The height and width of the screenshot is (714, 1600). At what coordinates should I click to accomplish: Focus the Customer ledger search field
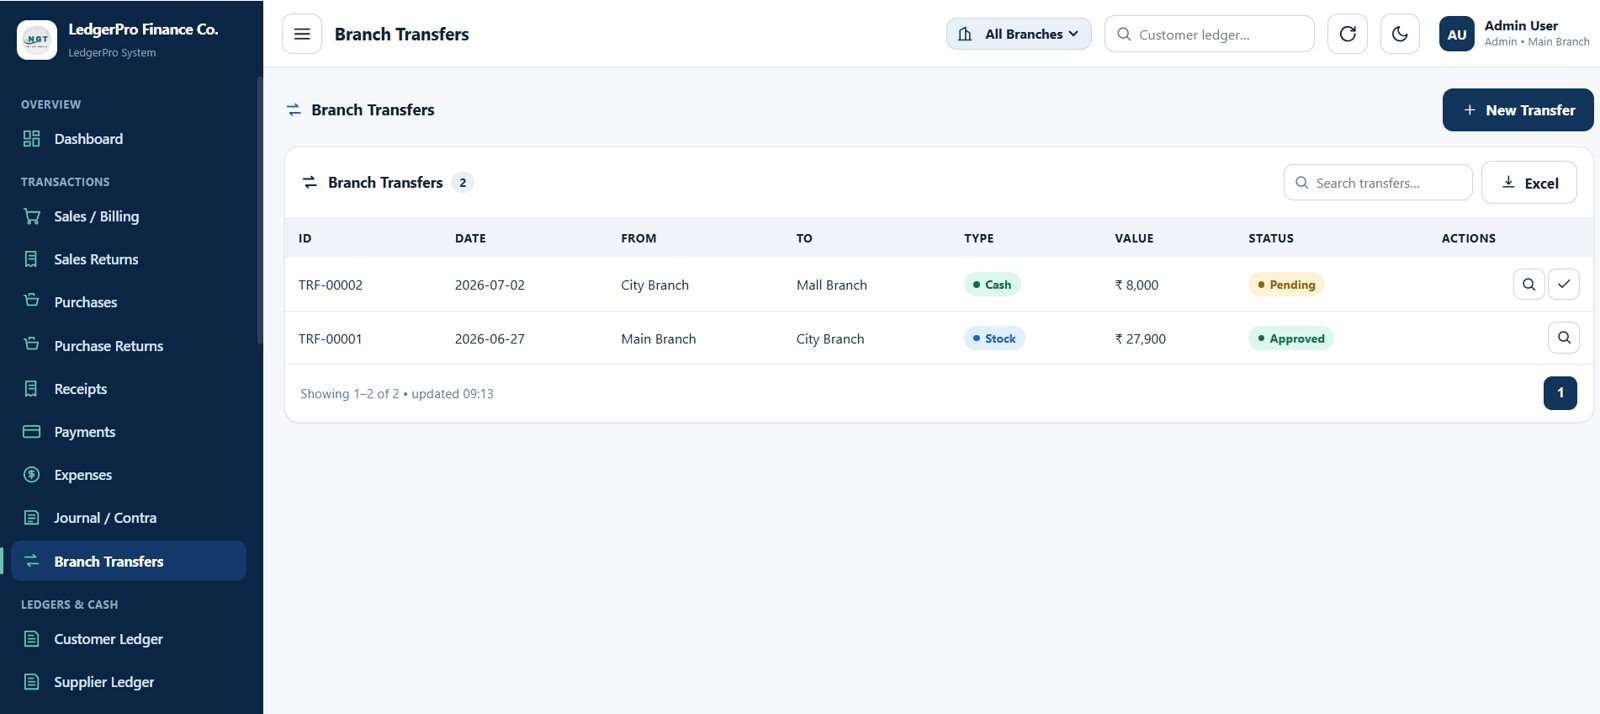click(x=1209, y=34)
